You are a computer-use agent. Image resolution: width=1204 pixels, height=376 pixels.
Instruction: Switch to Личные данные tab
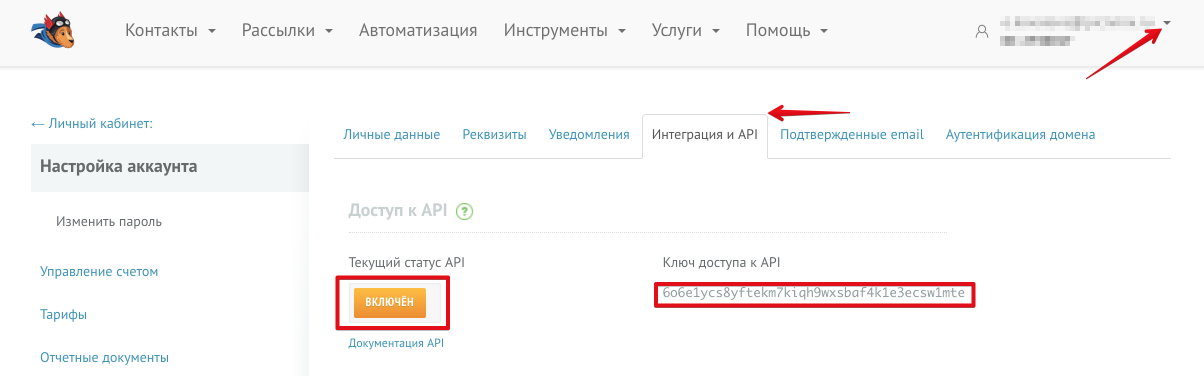pyautogui.click(x=391, y=135)
